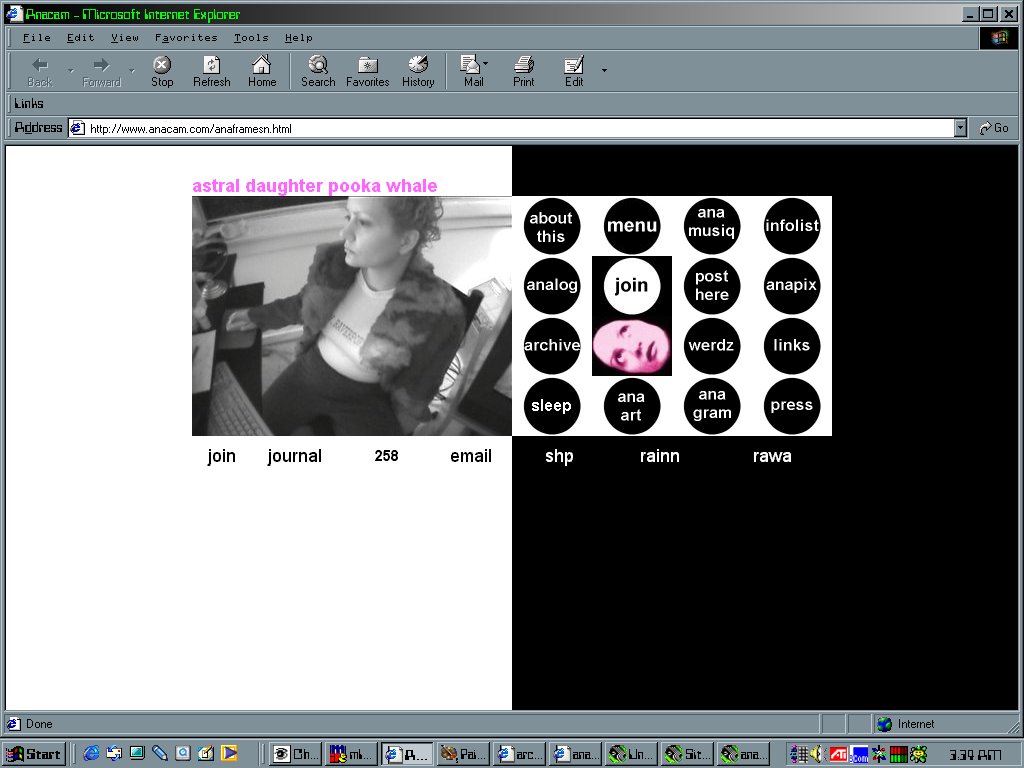Click the pink face image

(631, 345)
